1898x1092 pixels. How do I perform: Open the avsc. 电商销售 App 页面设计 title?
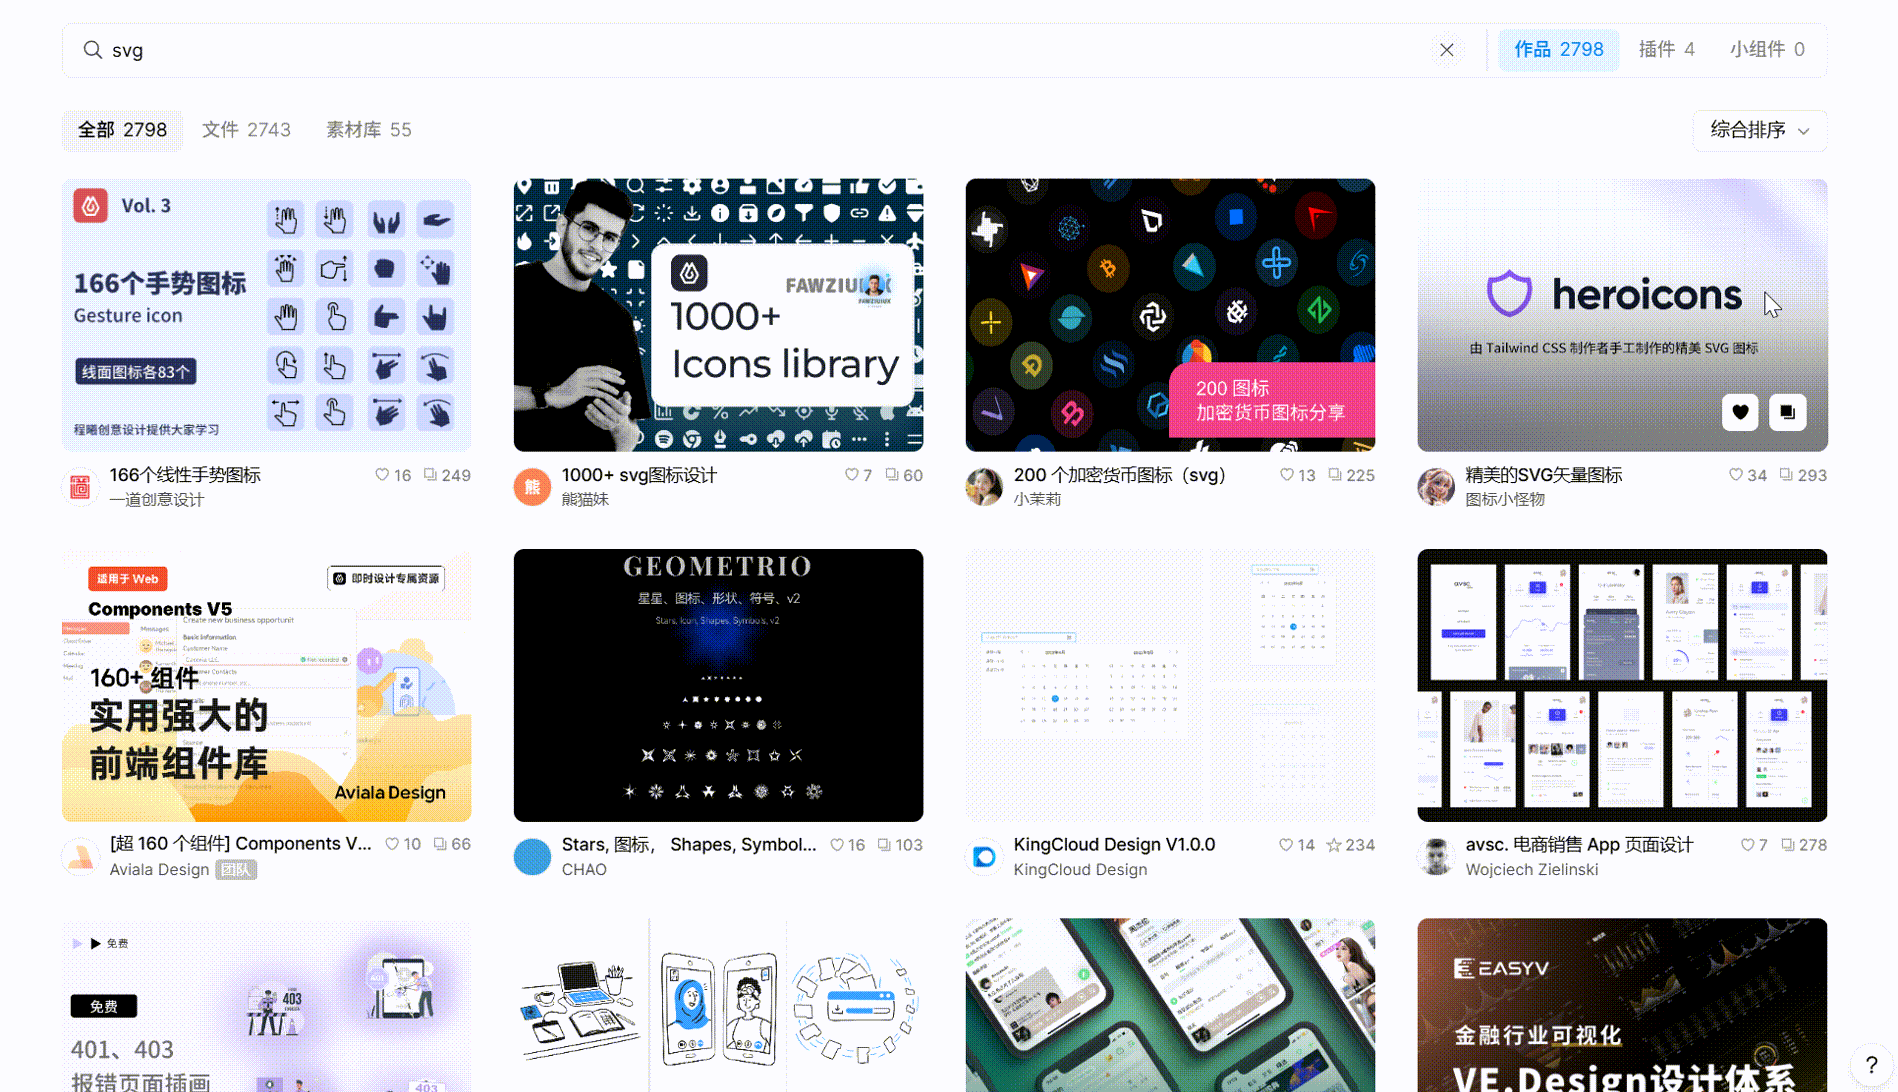click(x=1579, y=845)
